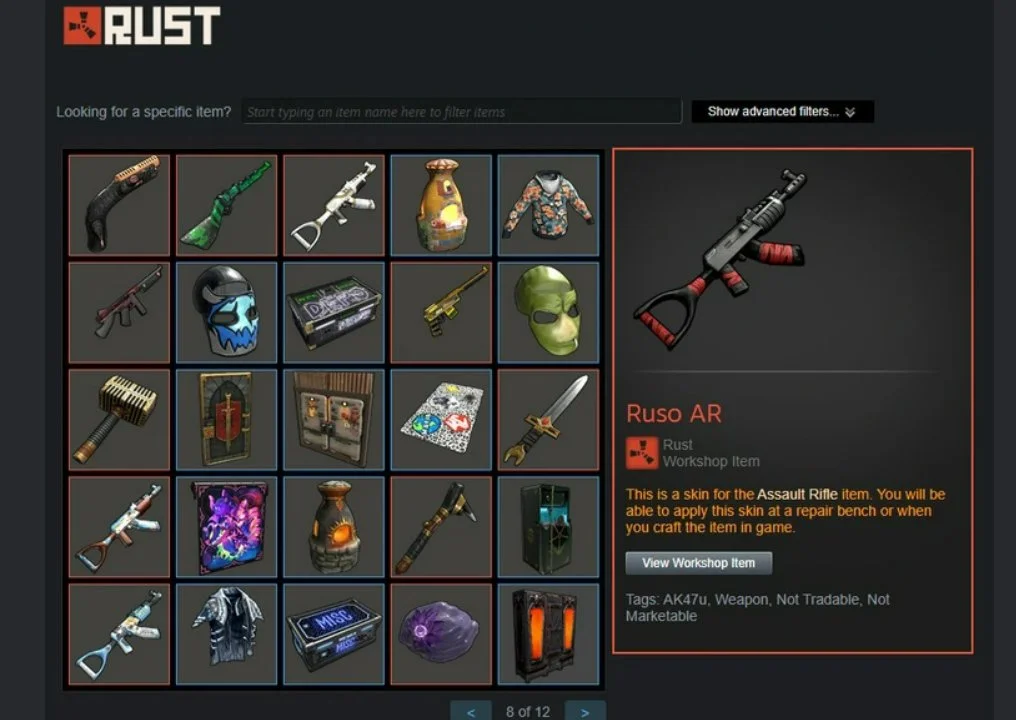Select the orange glowing locker item
The width and height of the screenshot is (1016, 720).
pyautogui.click(x=548, y=634)
